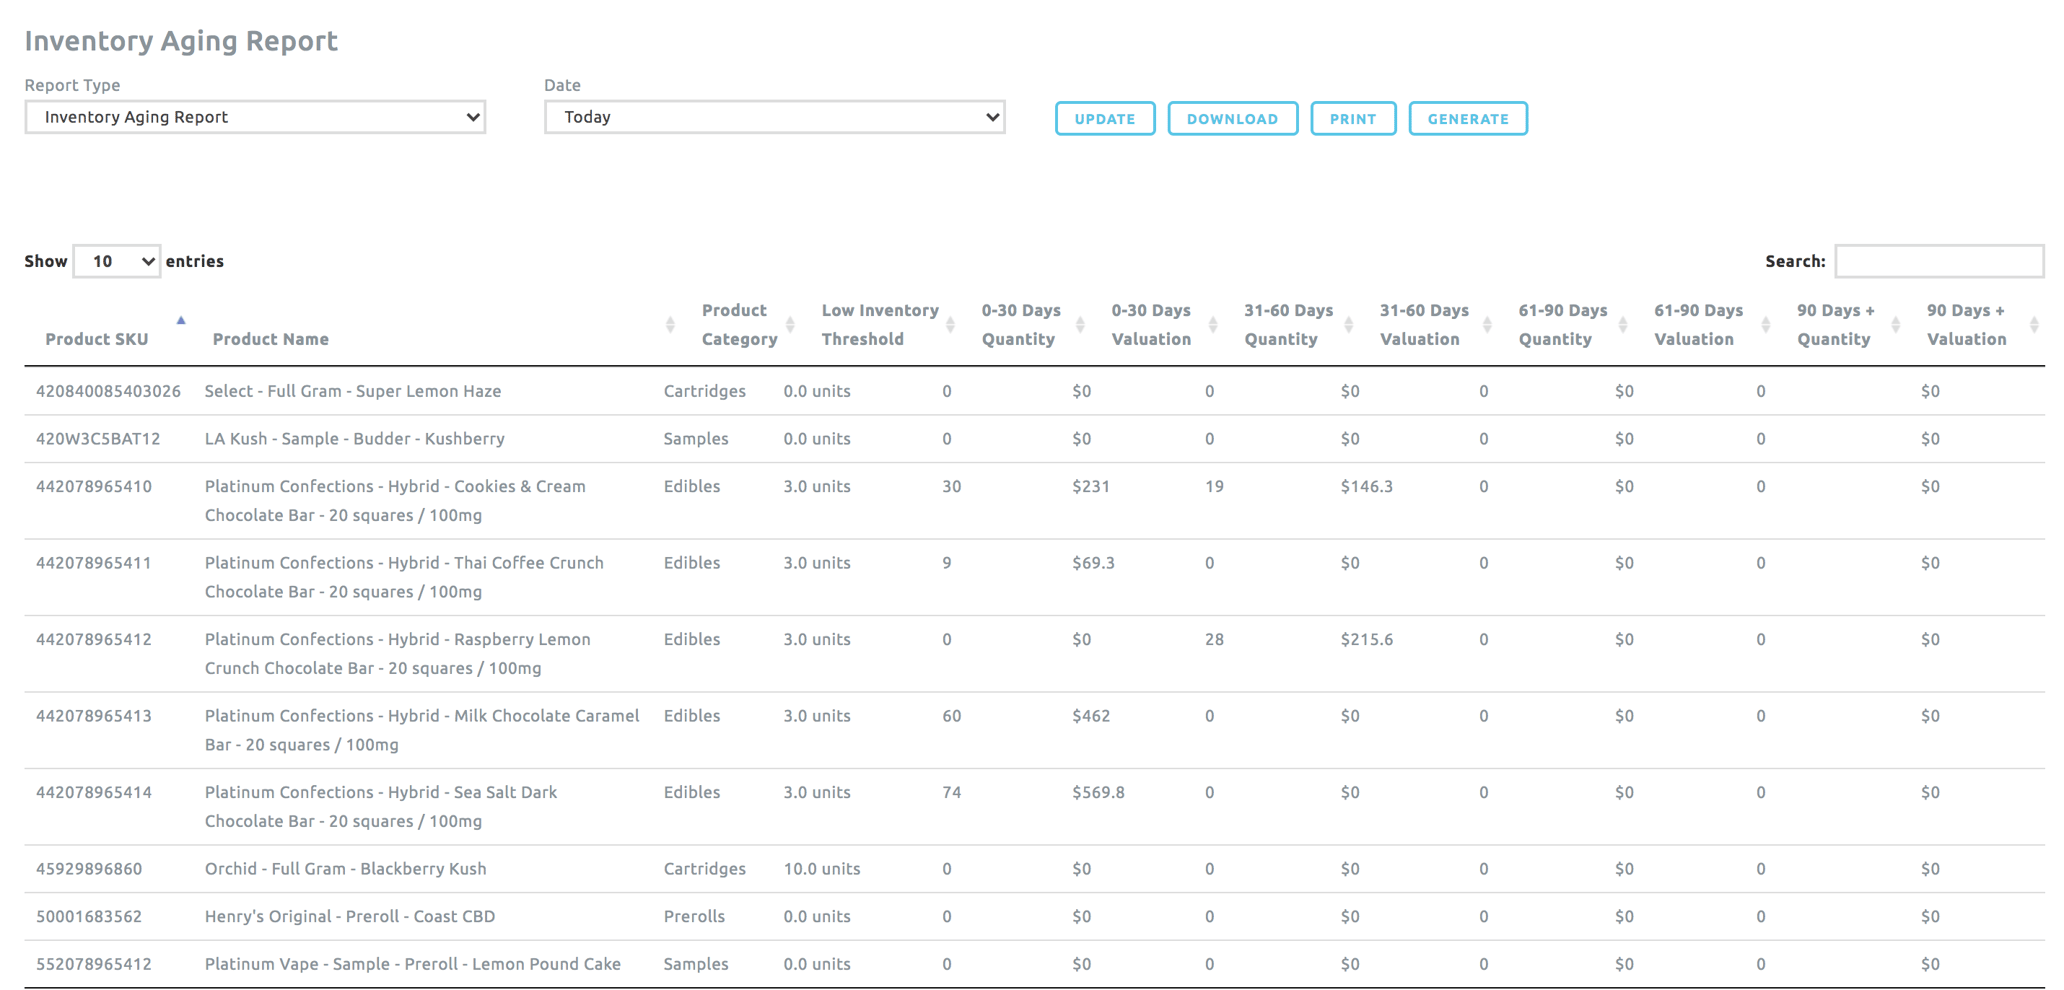The width and height of the screenshot is (2064, 990).
Task: Select the Henry's Original Preroll Coast CBD row
Action: (x=349, y=917)
